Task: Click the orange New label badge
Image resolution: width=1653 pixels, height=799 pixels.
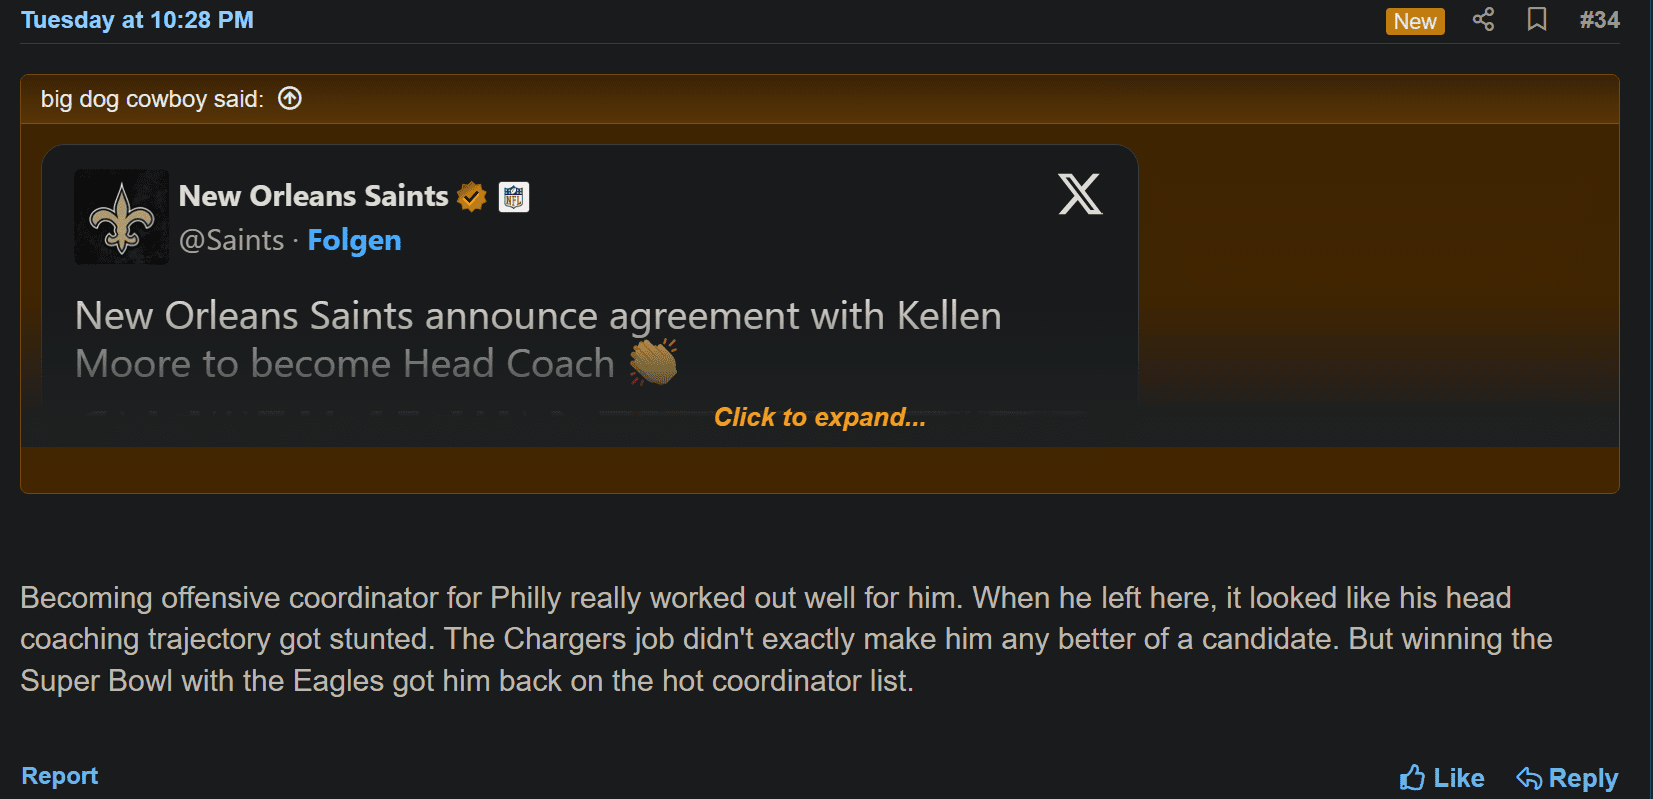Action: coord(1415,21)
